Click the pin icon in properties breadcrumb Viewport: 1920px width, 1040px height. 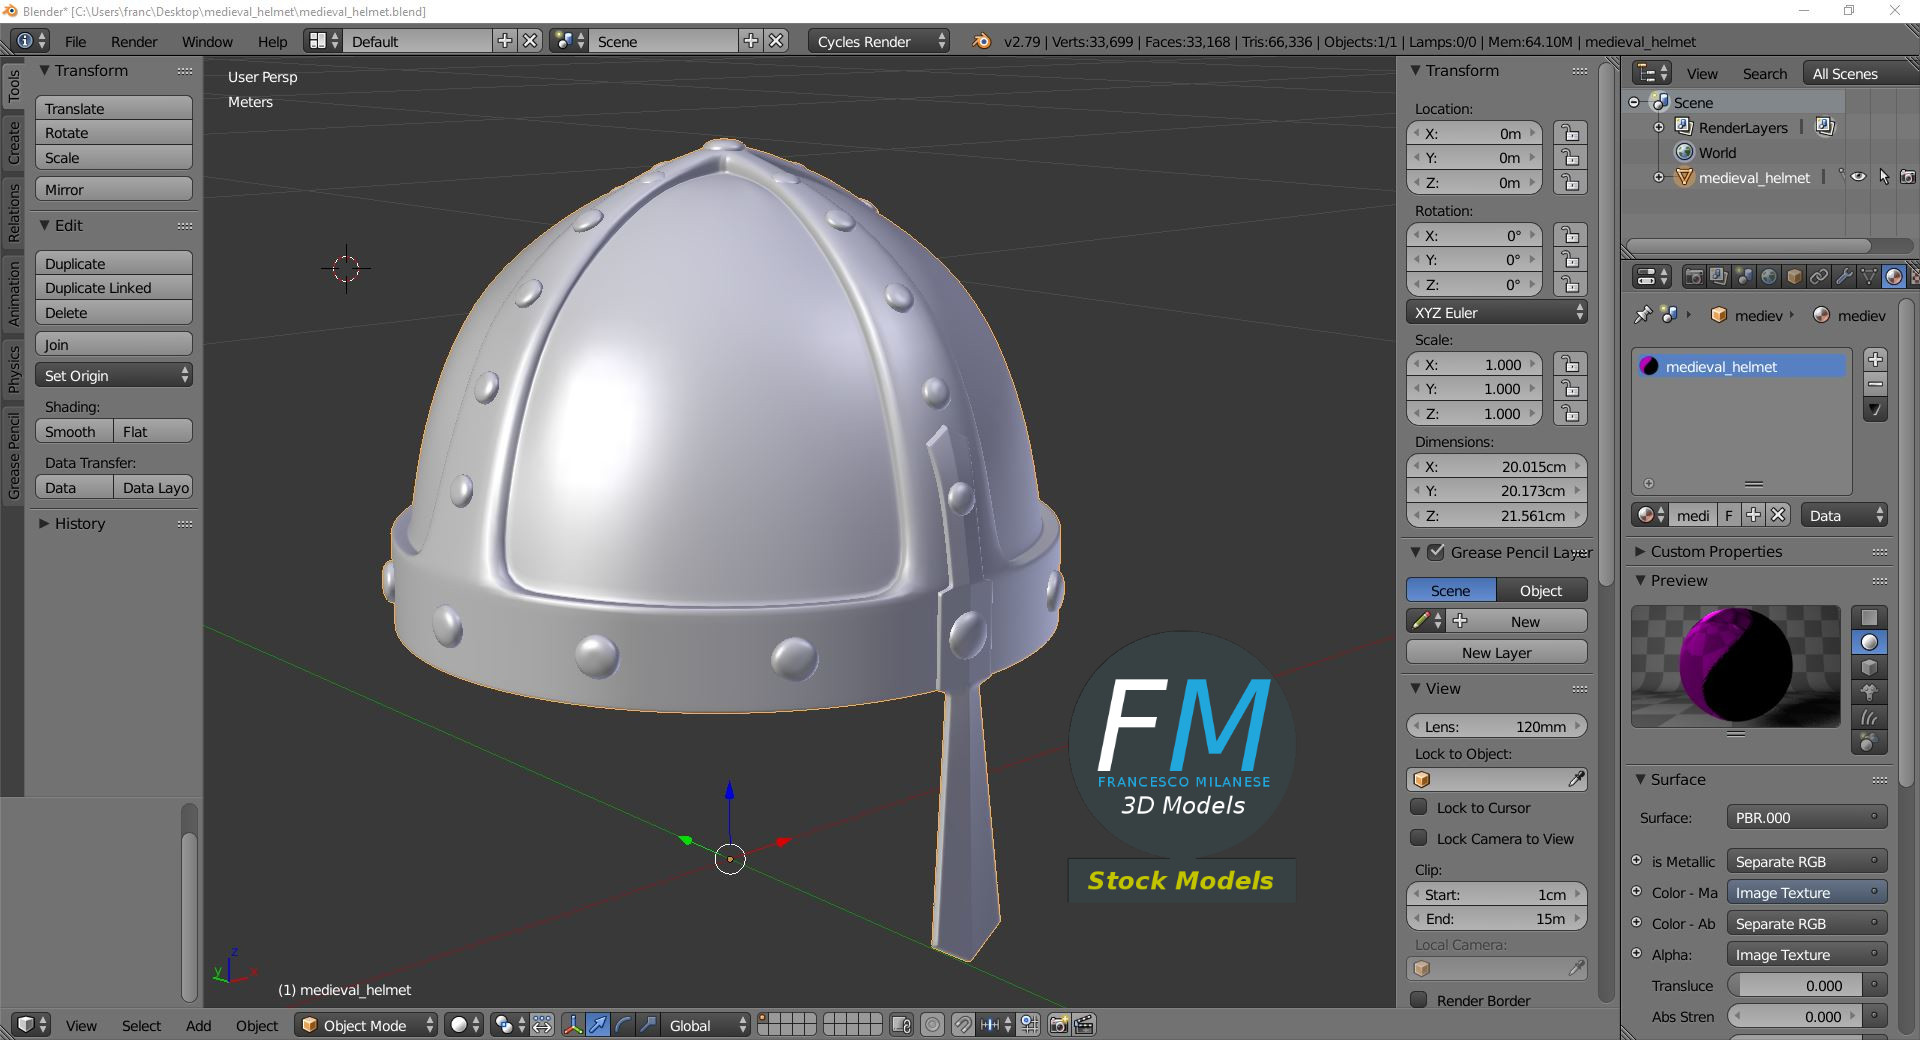1642,315
